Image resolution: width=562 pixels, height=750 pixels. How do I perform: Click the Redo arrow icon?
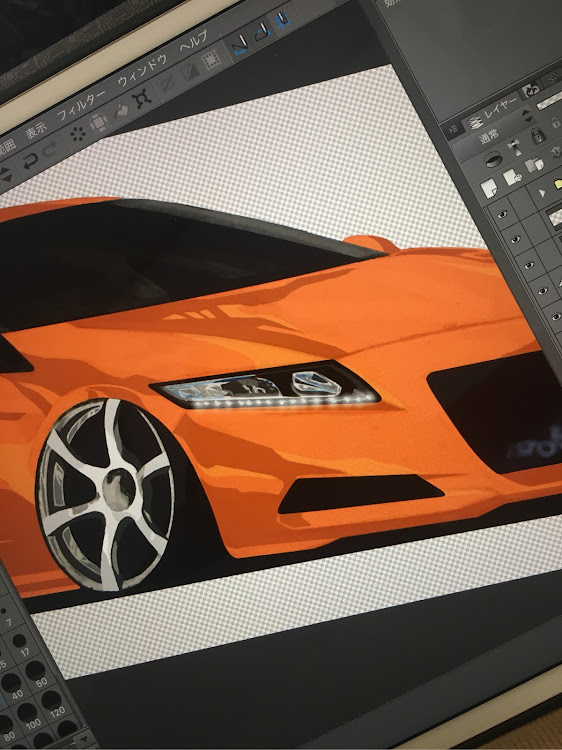click(50, 151)
